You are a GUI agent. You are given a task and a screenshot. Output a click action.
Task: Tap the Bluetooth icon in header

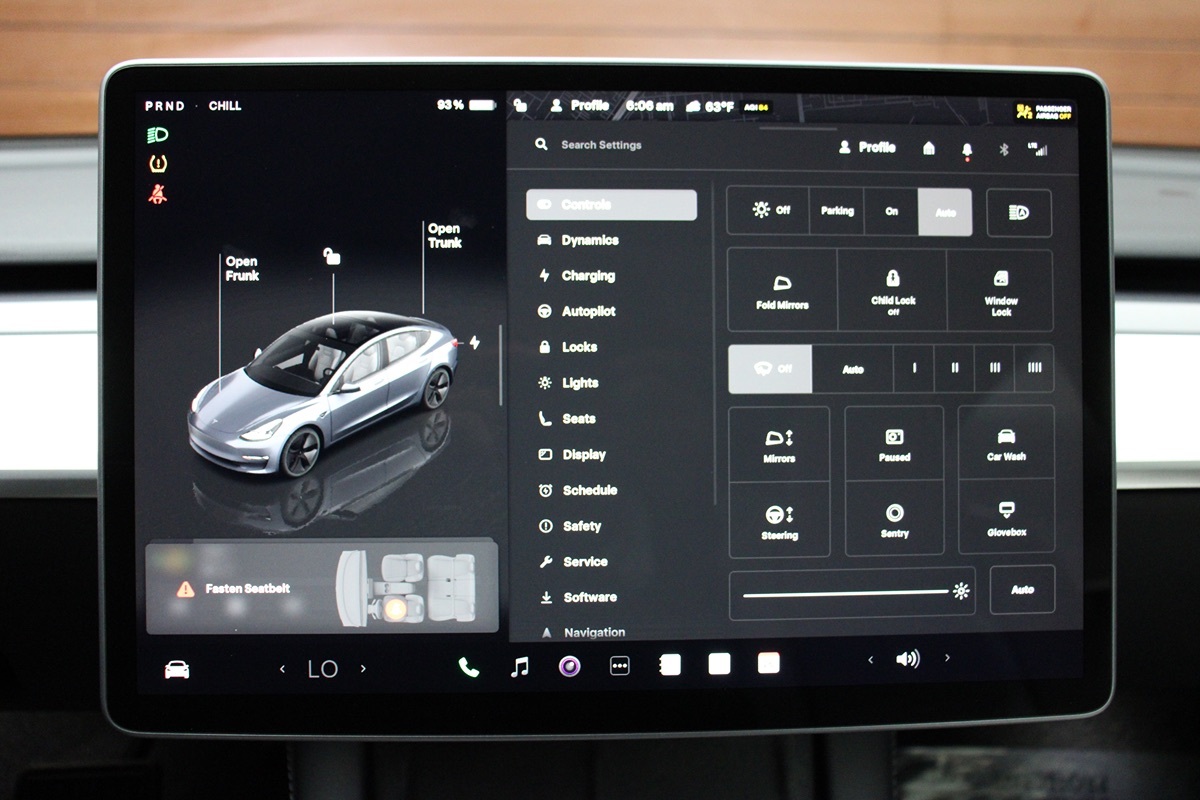pyautogui.click(x=1005, y=149)
